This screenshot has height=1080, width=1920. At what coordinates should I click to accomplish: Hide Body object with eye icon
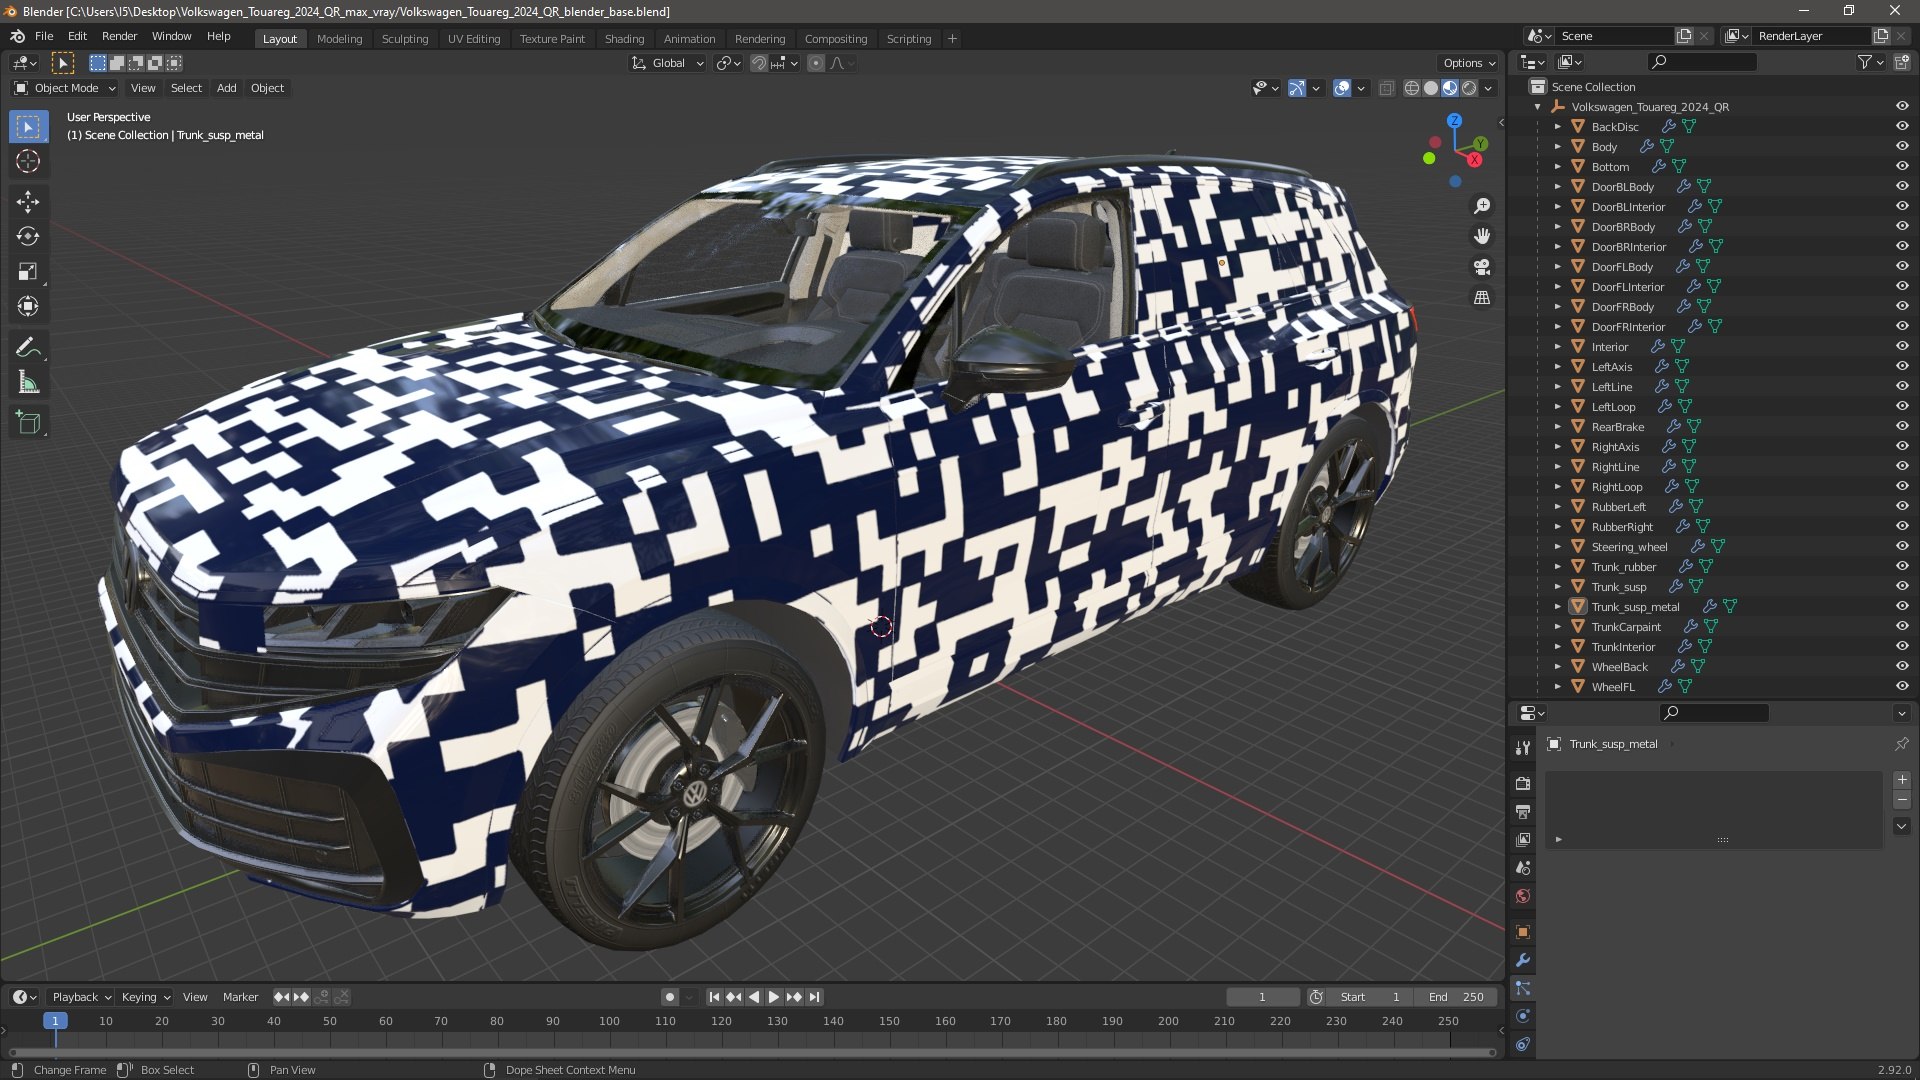[x=1902, y=146]
